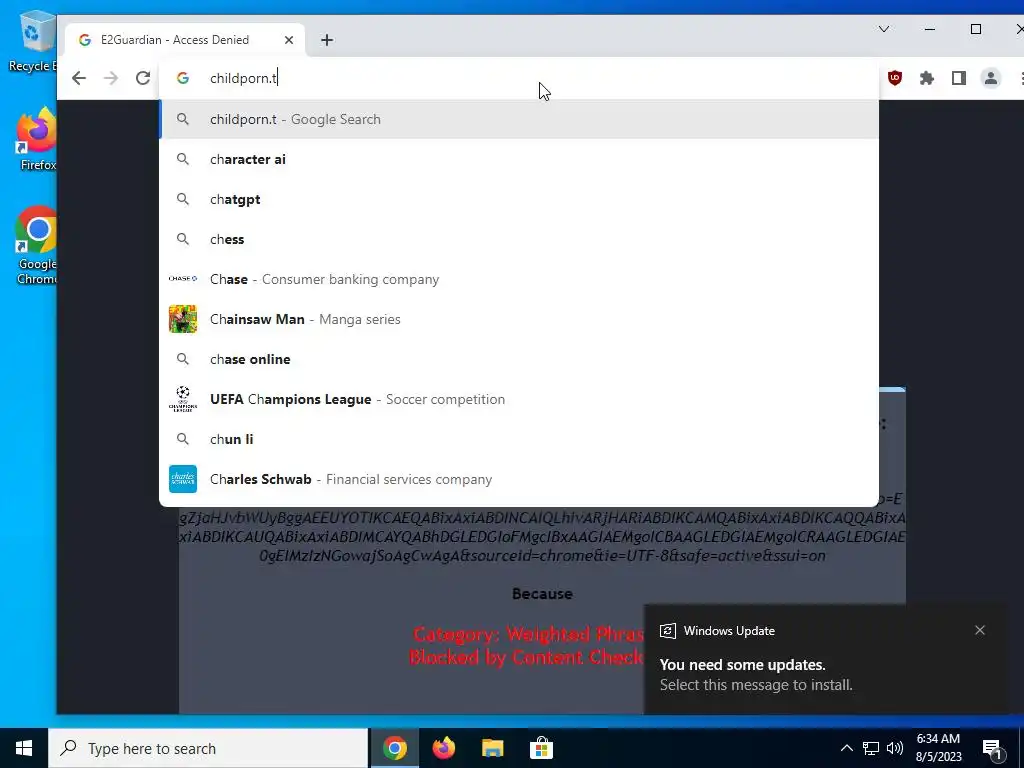Choose Charles Schwab - Financial services company
The width and height of the screenshot is (1024, 768).
tap(519, 479)
